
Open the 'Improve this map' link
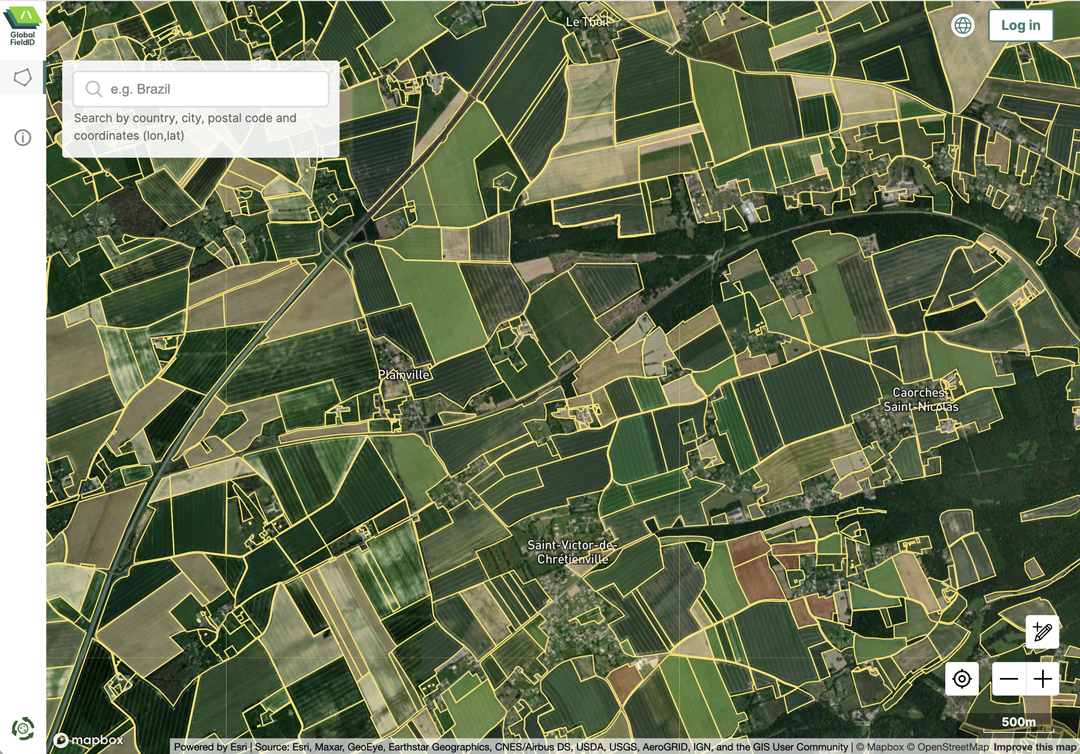1035,747
